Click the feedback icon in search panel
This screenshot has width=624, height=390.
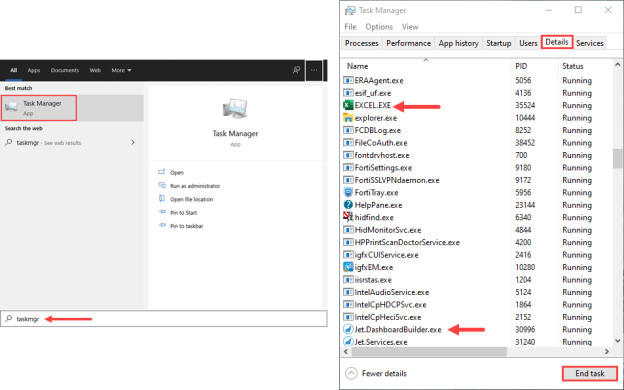(296, 70)
